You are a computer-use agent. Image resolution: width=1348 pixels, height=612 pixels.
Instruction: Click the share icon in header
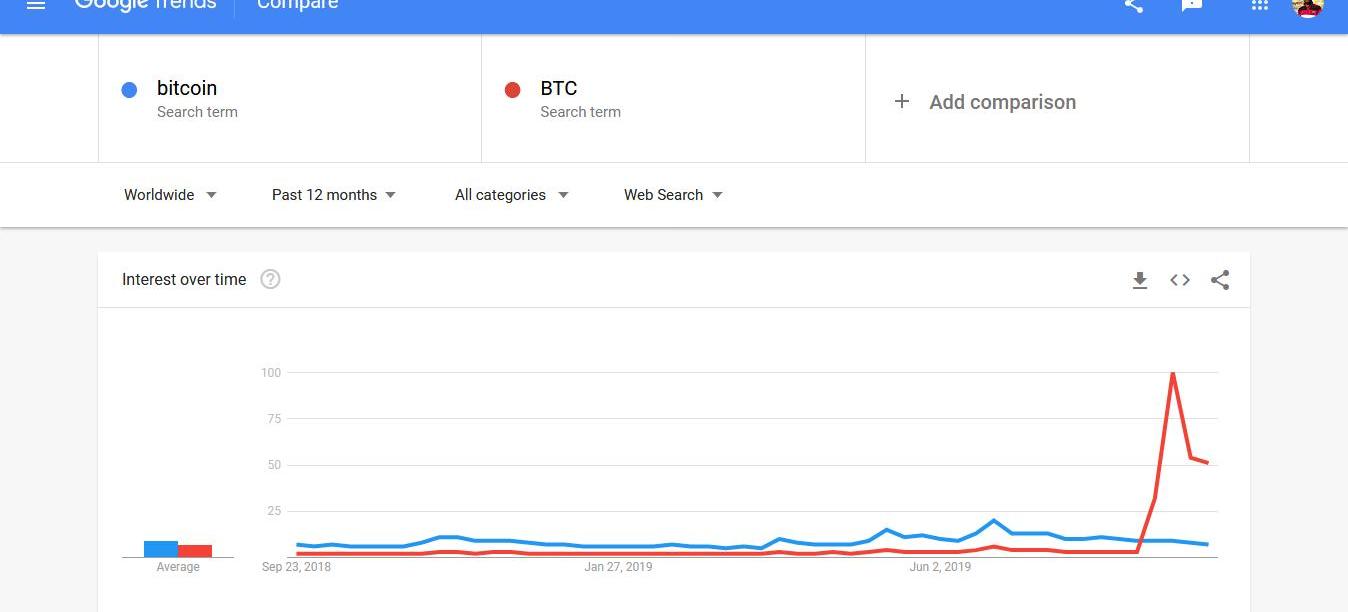[x=1134, y=5]
